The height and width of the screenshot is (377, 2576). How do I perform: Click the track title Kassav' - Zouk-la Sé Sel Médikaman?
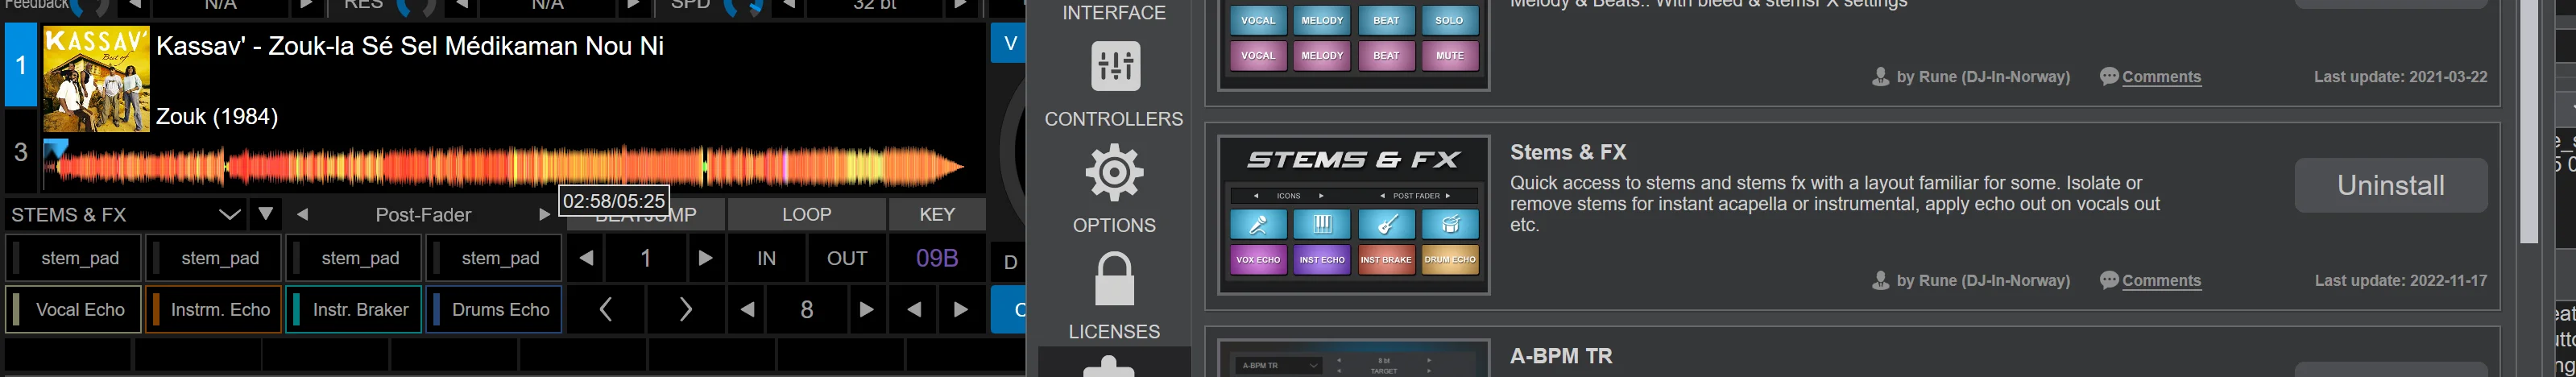410,46
